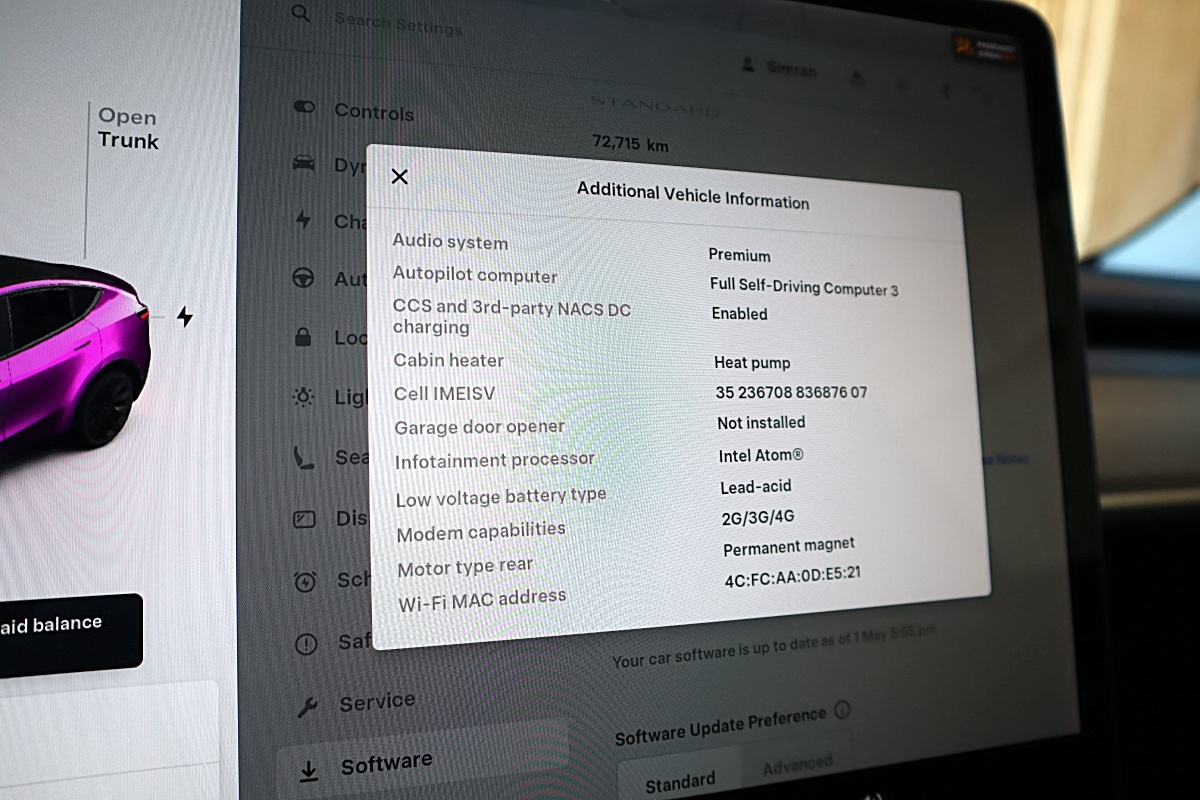
Task: Select the Charging lightning bolt sidebar icon
Action: coord(303,220)
